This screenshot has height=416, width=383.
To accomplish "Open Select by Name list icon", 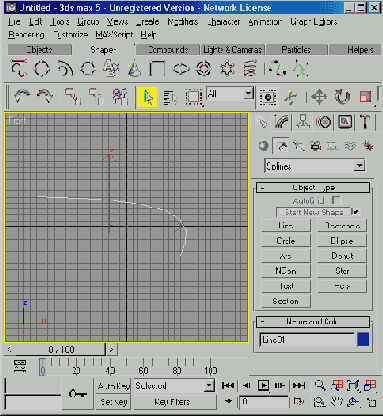I will (170, 97).
